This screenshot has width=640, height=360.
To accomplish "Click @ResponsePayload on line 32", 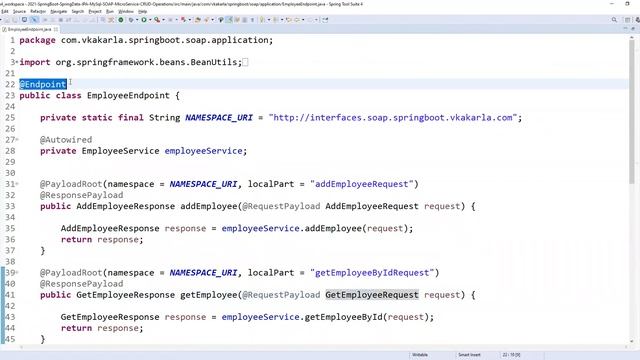I will (x=82, y=195).
